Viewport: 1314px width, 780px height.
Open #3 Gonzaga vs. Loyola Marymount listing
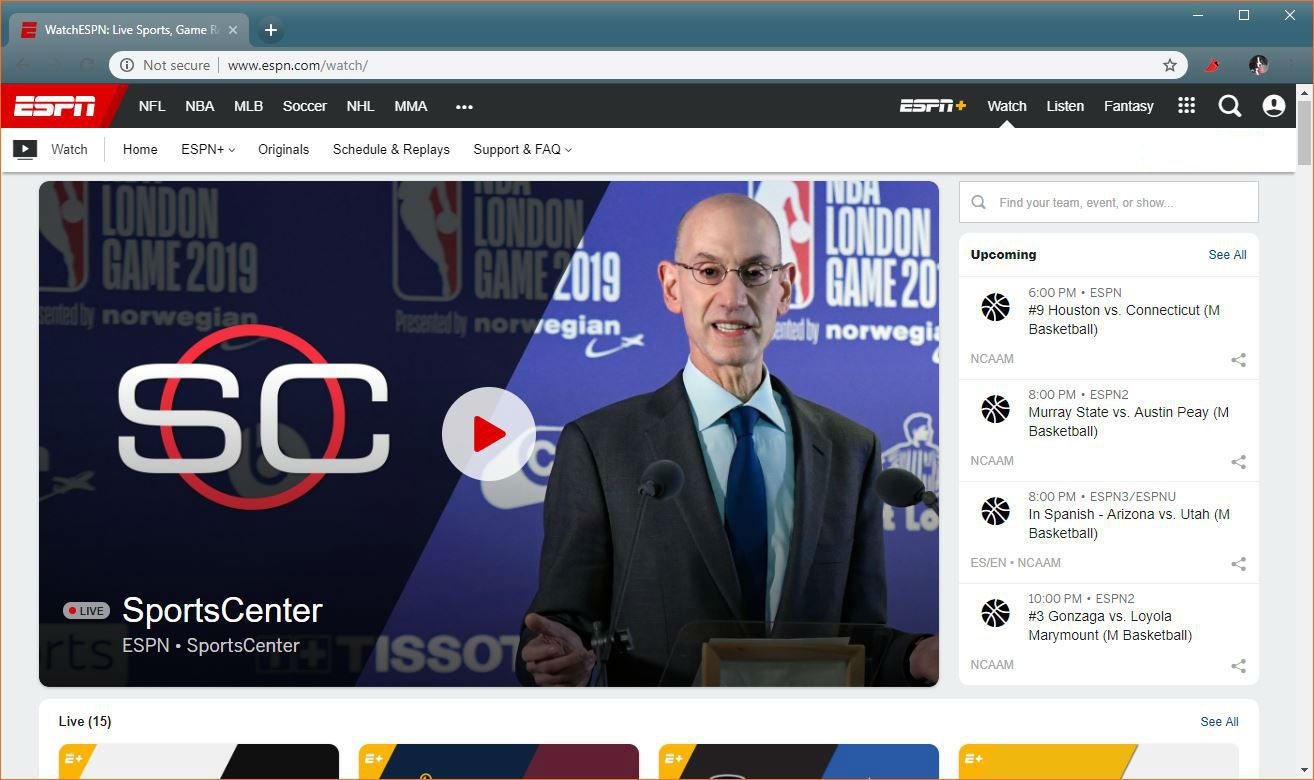pyautogui.click(x=1110, y=626)
